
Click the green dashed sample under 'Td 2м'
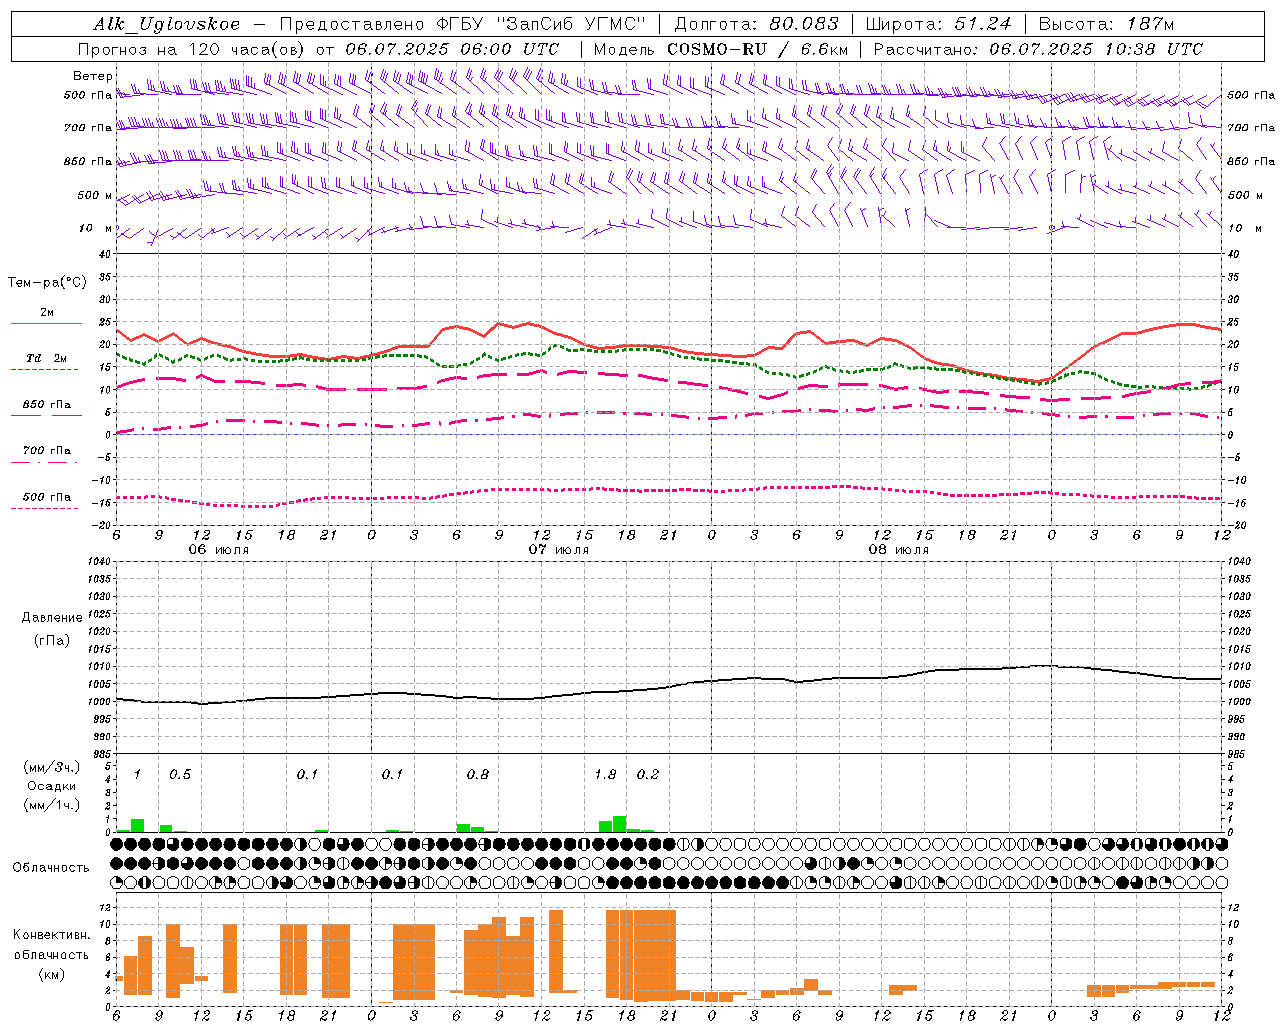pyautogui.click(x=44, y=369)
